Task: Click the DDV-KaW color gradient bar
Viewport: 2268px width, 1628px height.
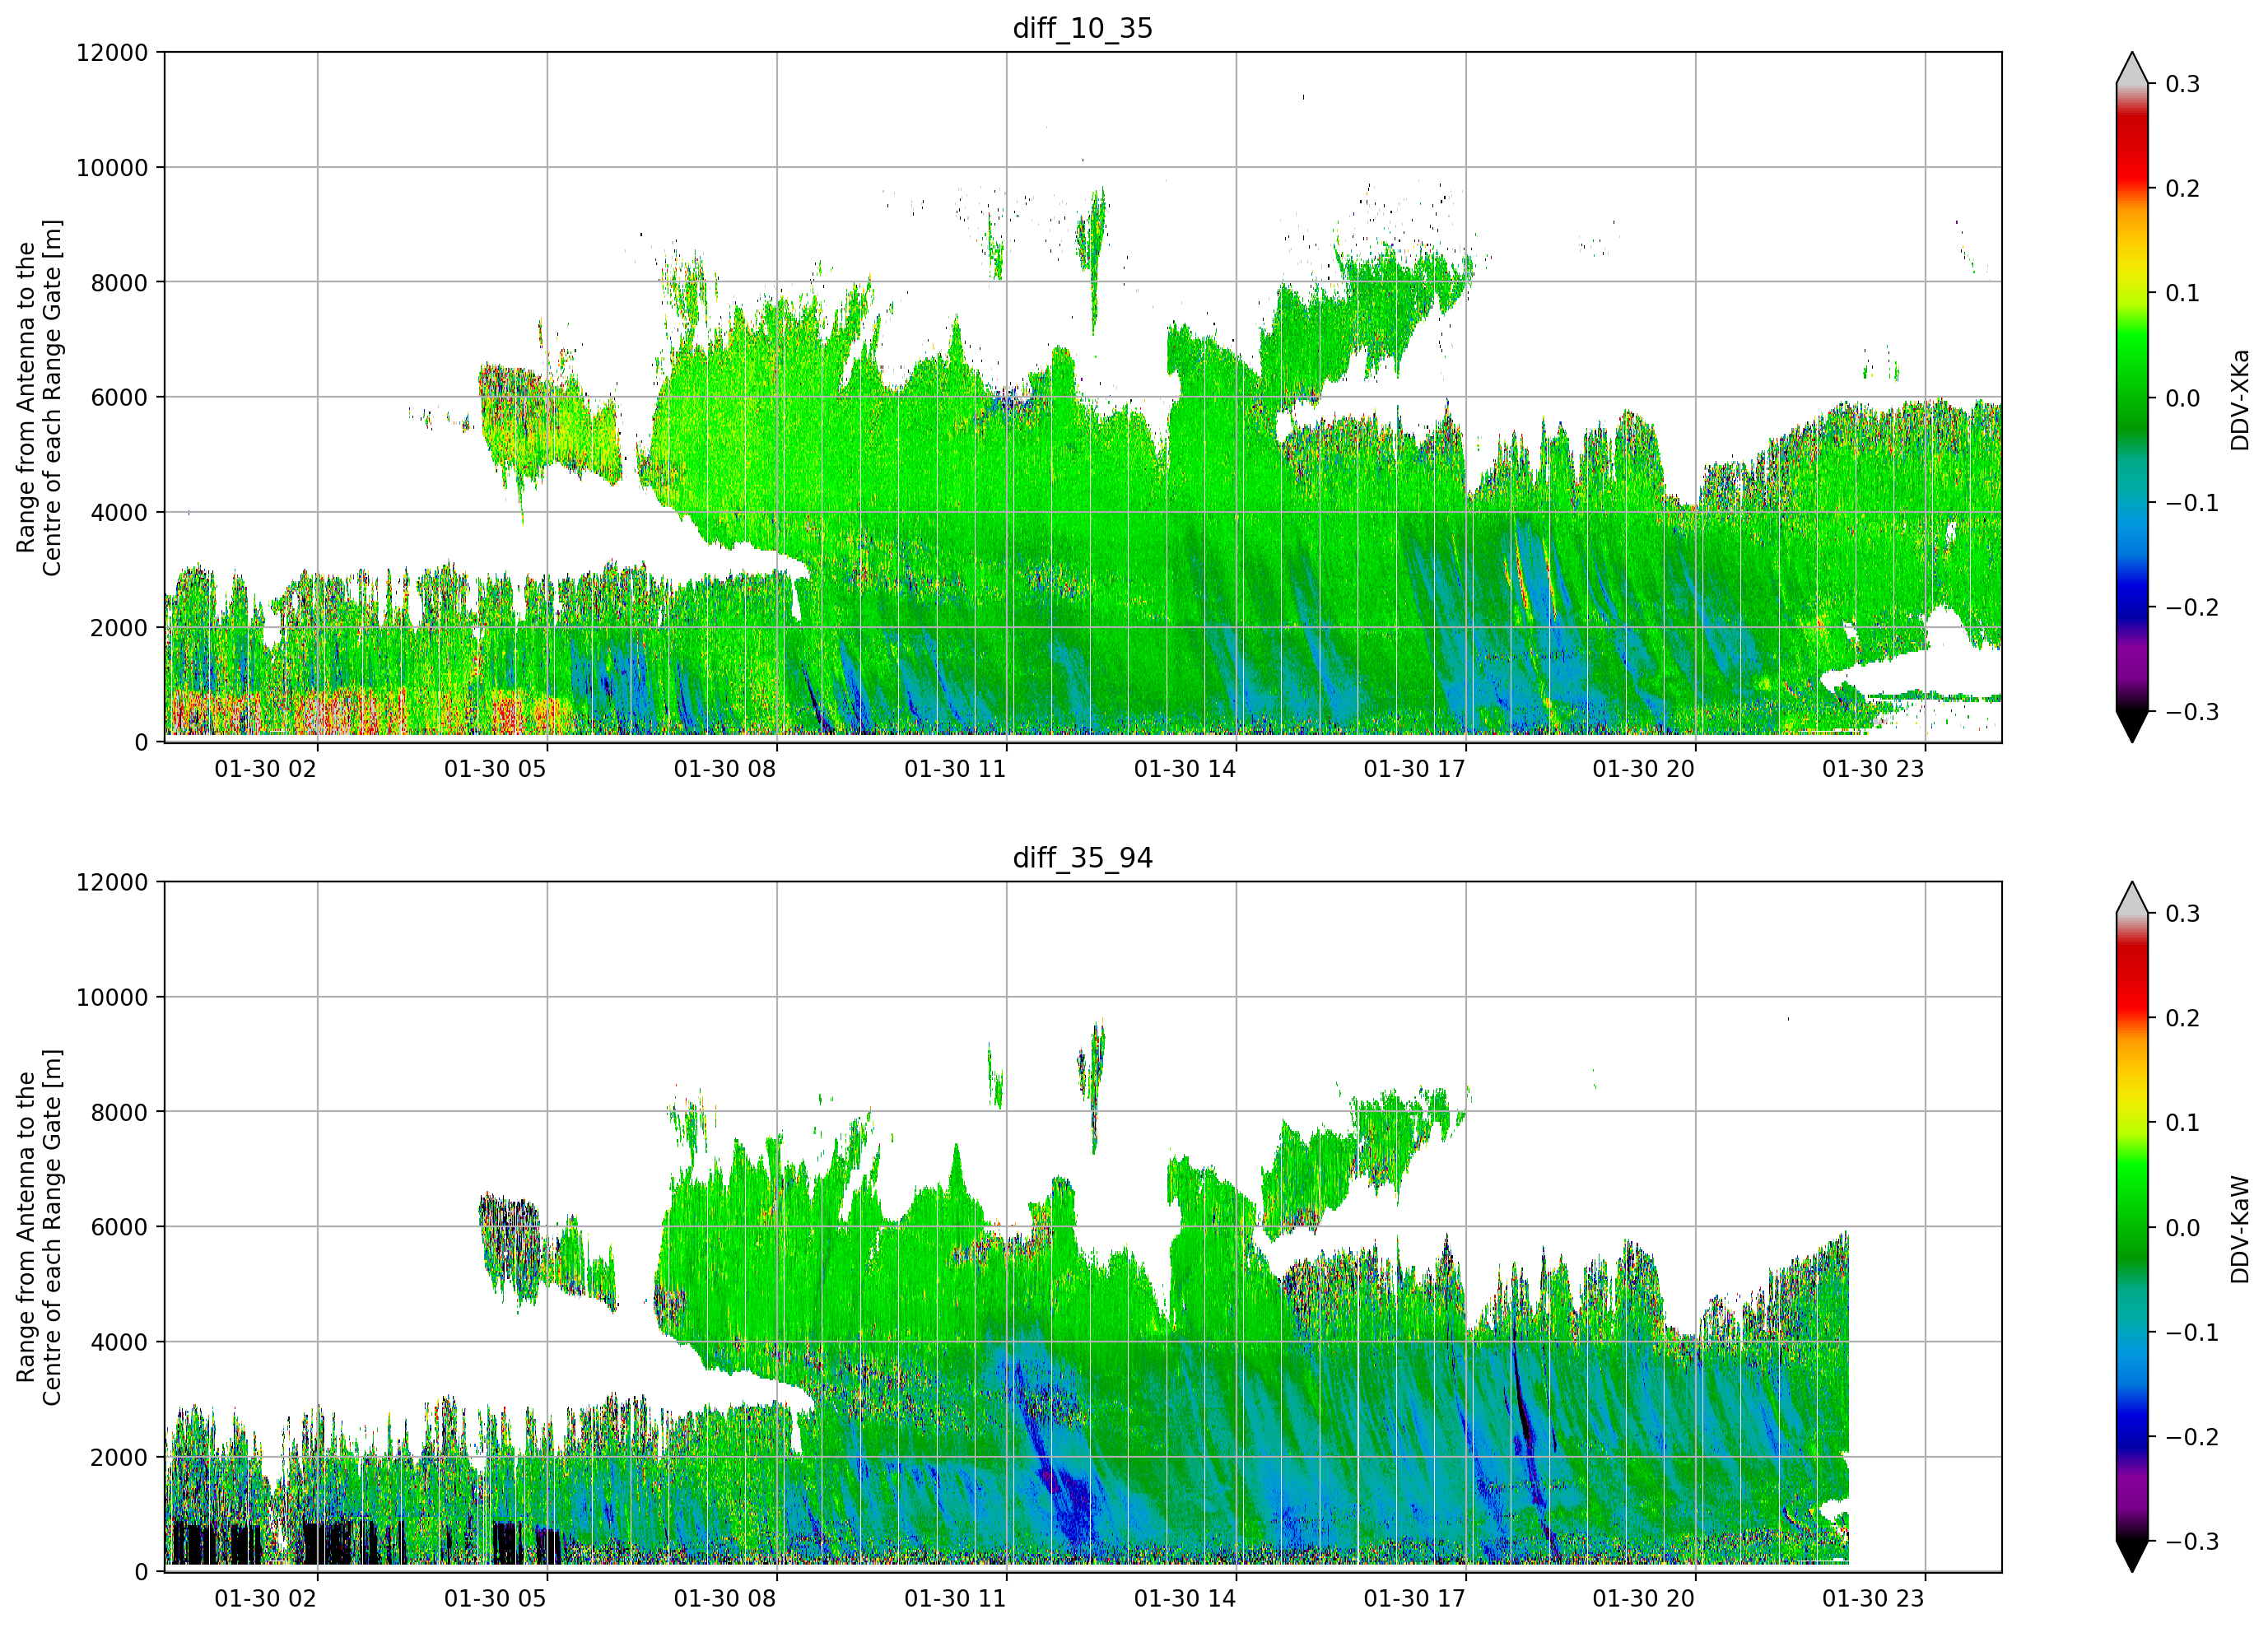Action: click(2132, 1227)
